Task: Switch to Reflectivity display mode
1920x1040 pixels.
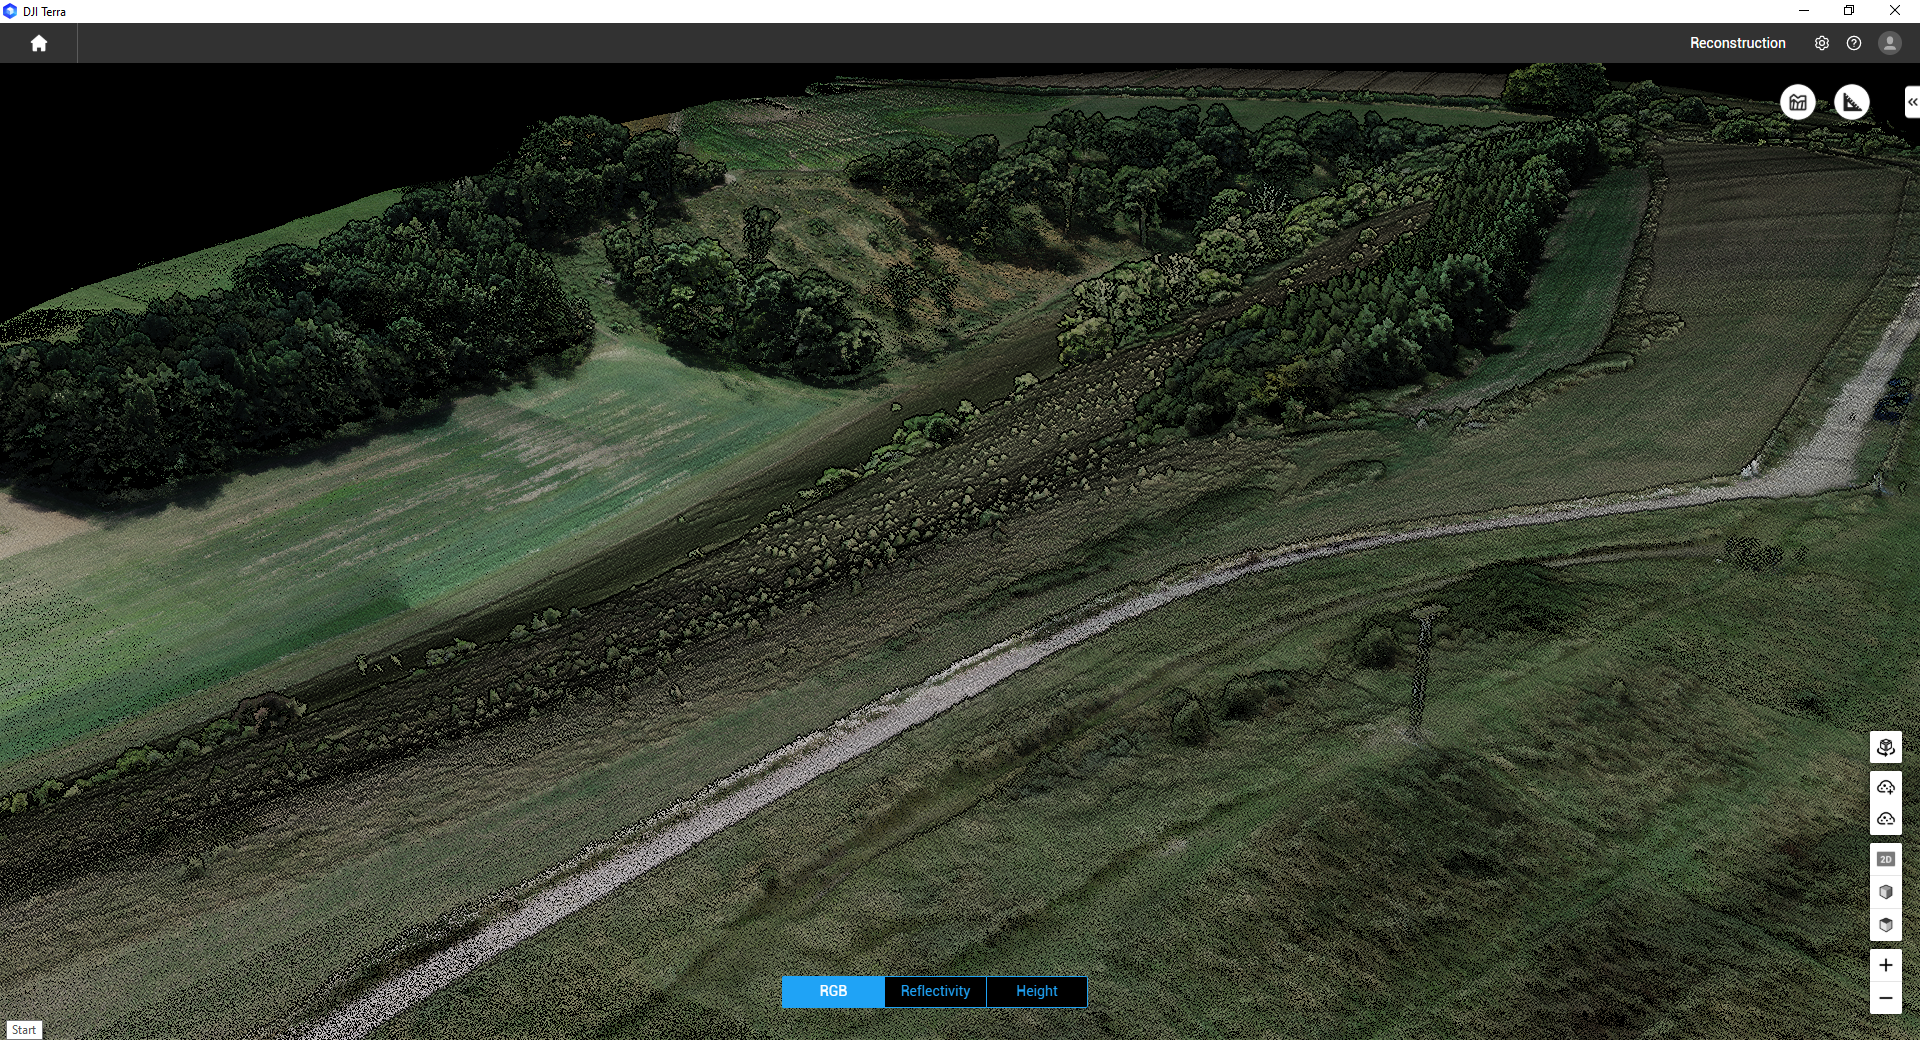Action: click(x=935, y=991)
